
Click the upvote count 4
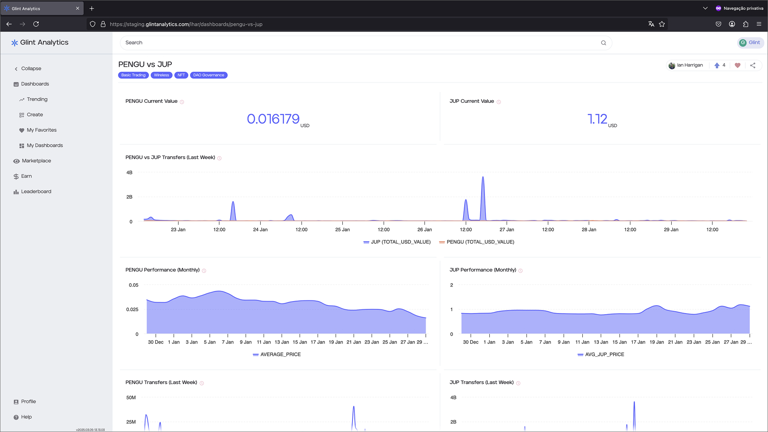click(724, 65)
